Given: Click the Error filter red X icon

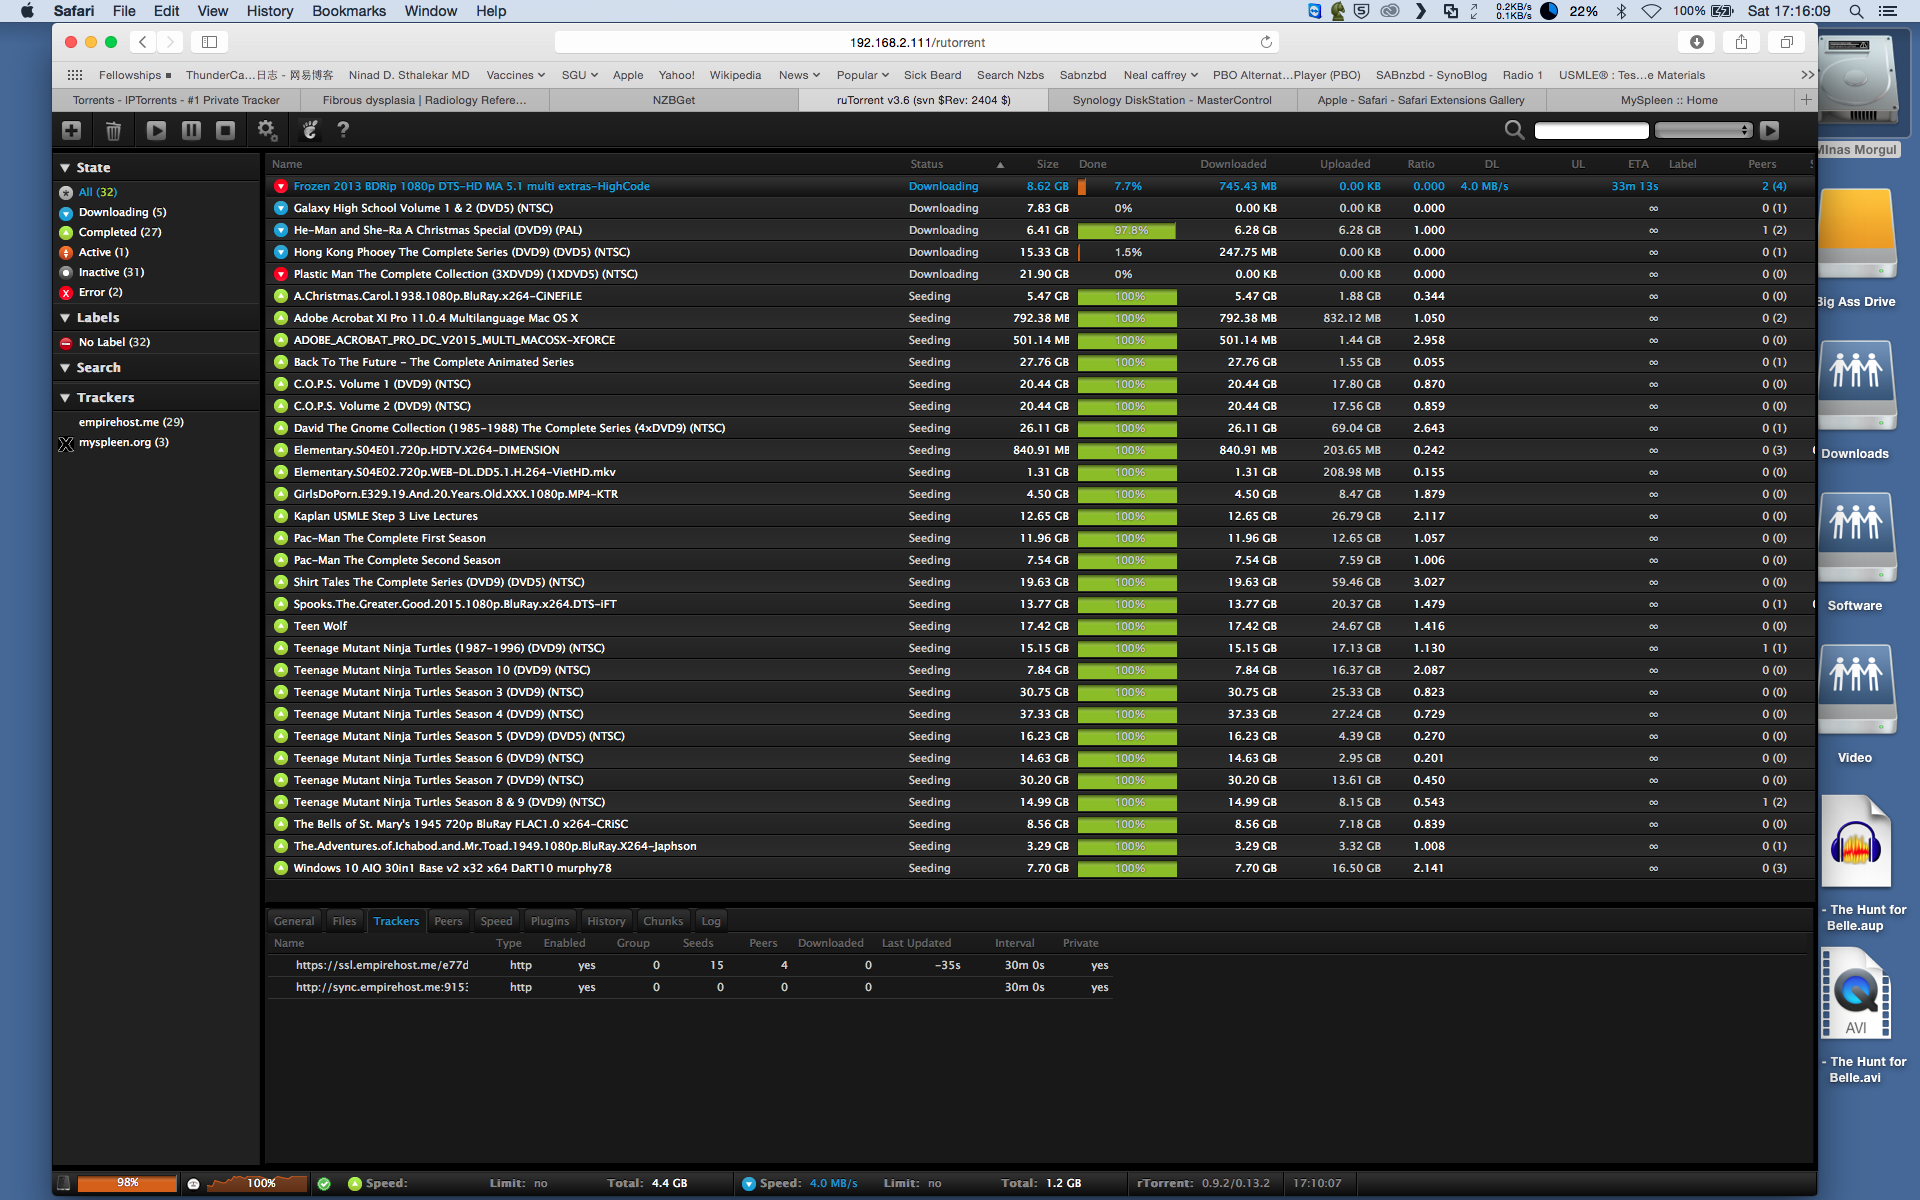Looking at the screenshot, I should [x=66, y=292].
